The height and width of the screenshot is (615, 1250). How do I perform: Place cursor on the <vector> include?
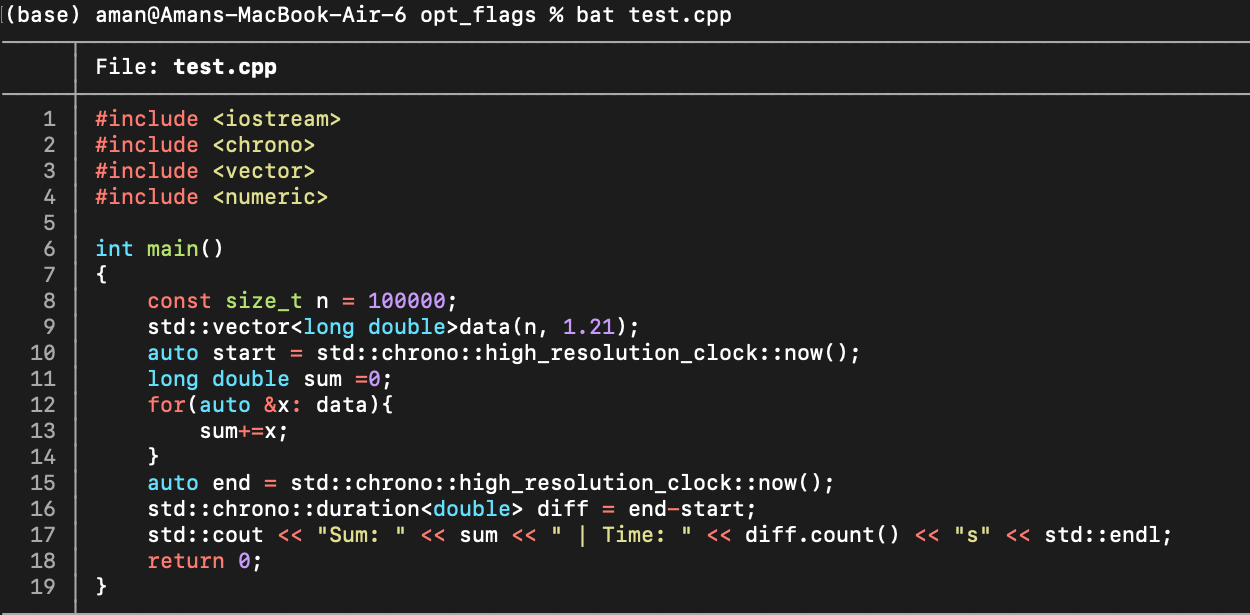pos(264,171)
